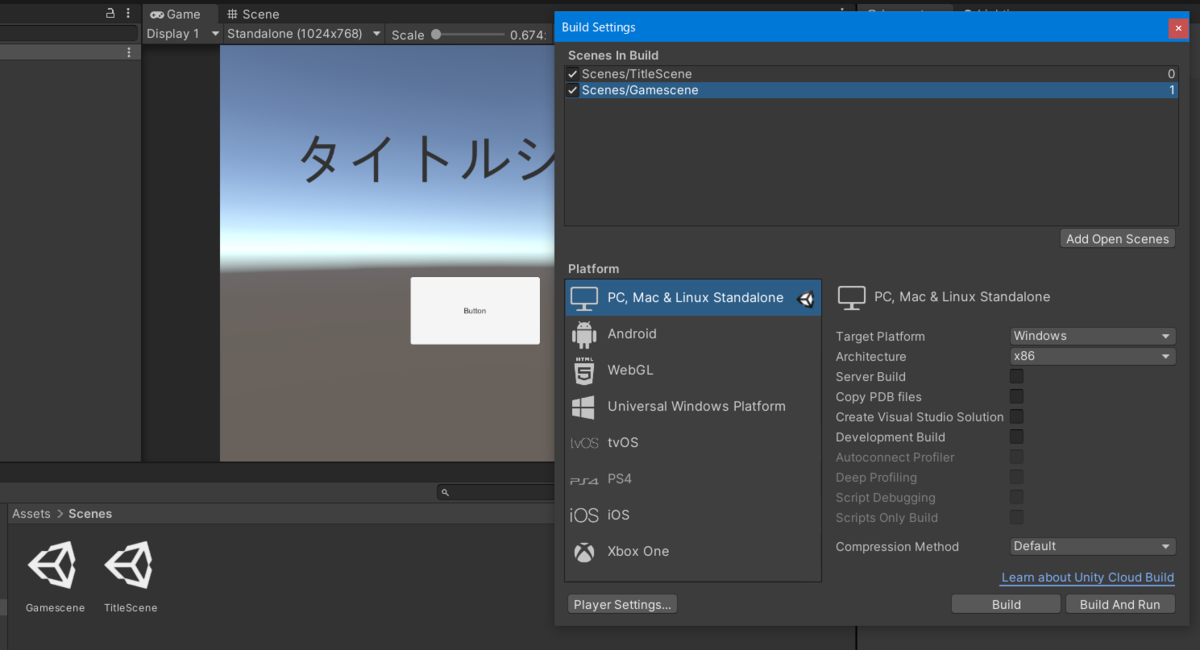Select the PS4 platform icon
1200x650 pixels.
[584, 480]
